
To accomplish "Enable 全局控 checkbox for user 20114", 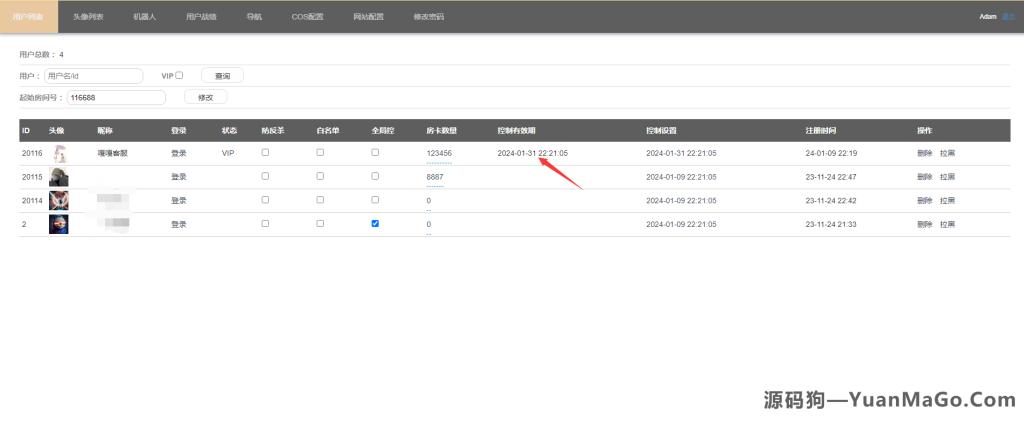I will coord(375,200).
